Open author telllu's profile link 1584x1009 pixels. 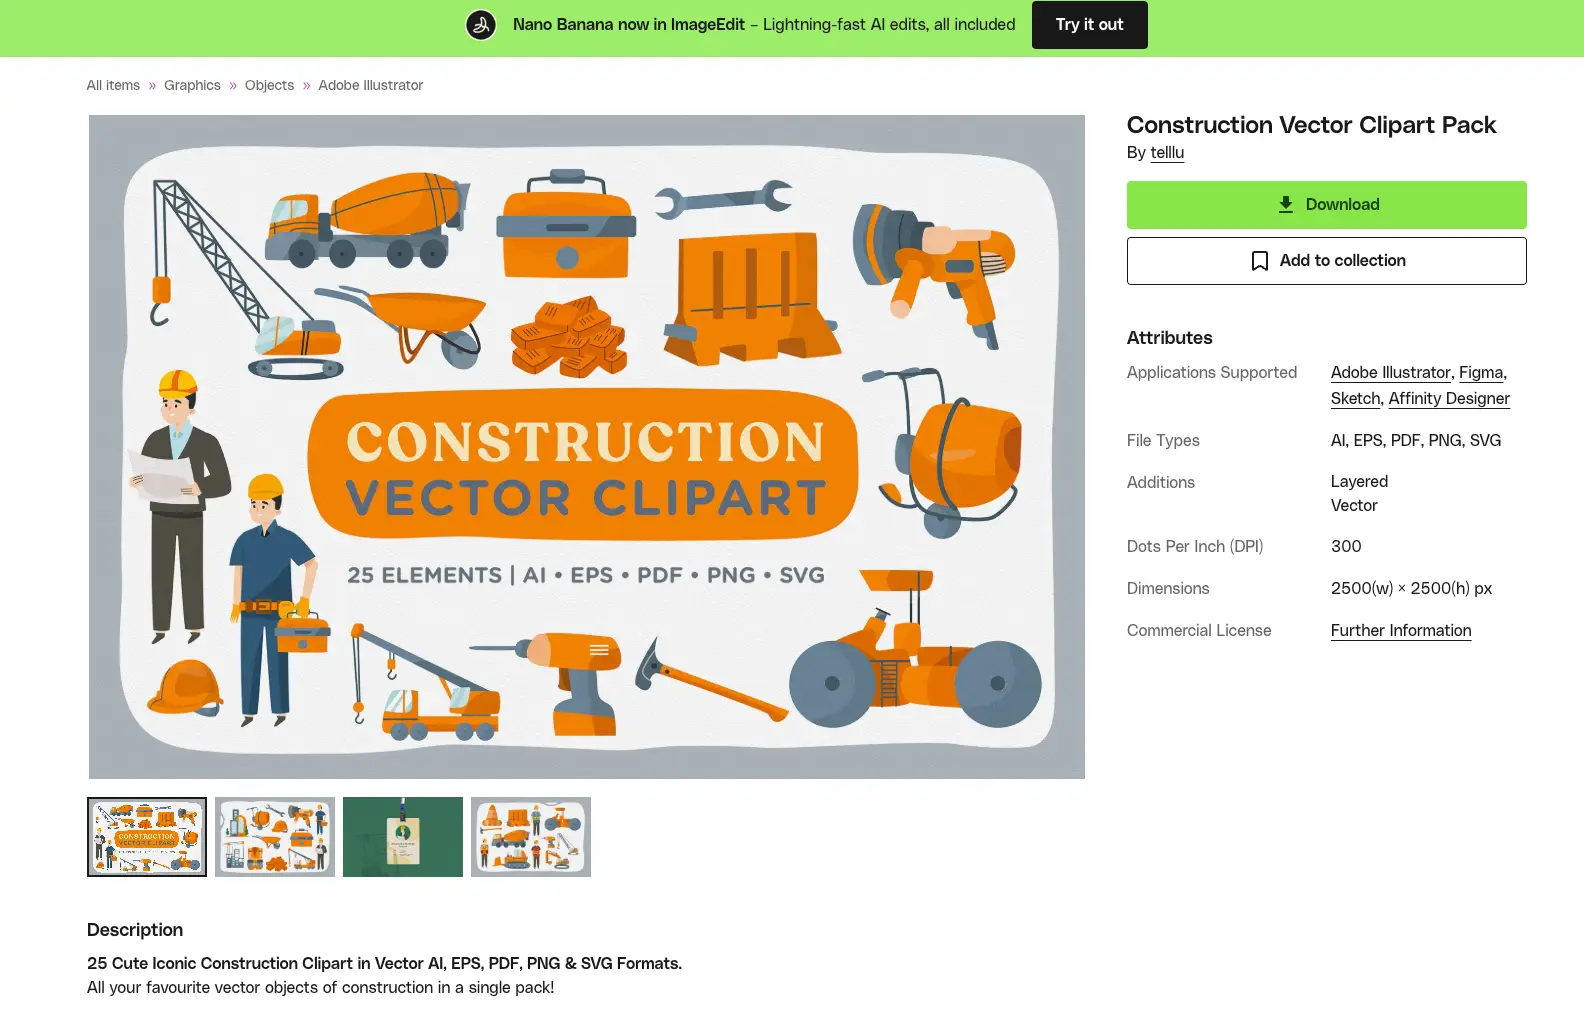coord(1167,153)
